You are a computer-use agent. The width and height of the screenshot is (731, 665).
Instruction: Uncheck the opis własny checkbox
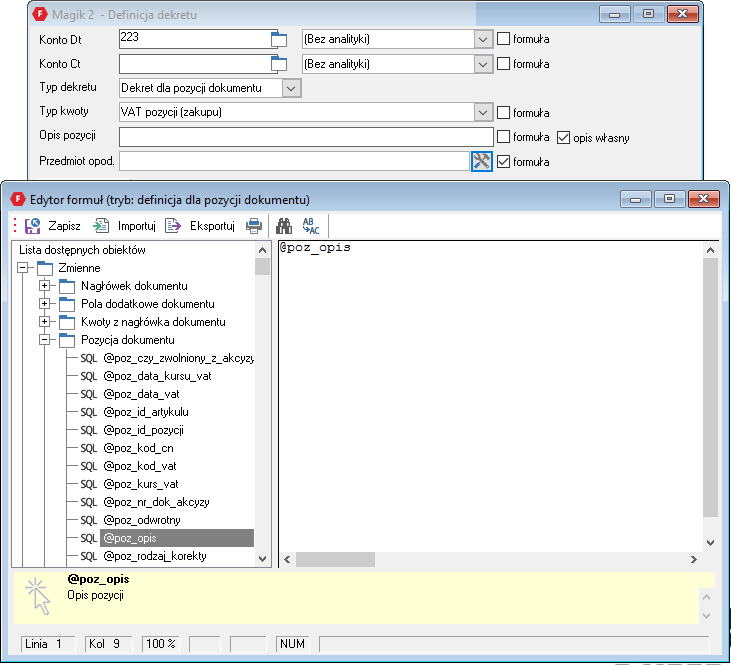pyautogui.click(x=564, y=137)
